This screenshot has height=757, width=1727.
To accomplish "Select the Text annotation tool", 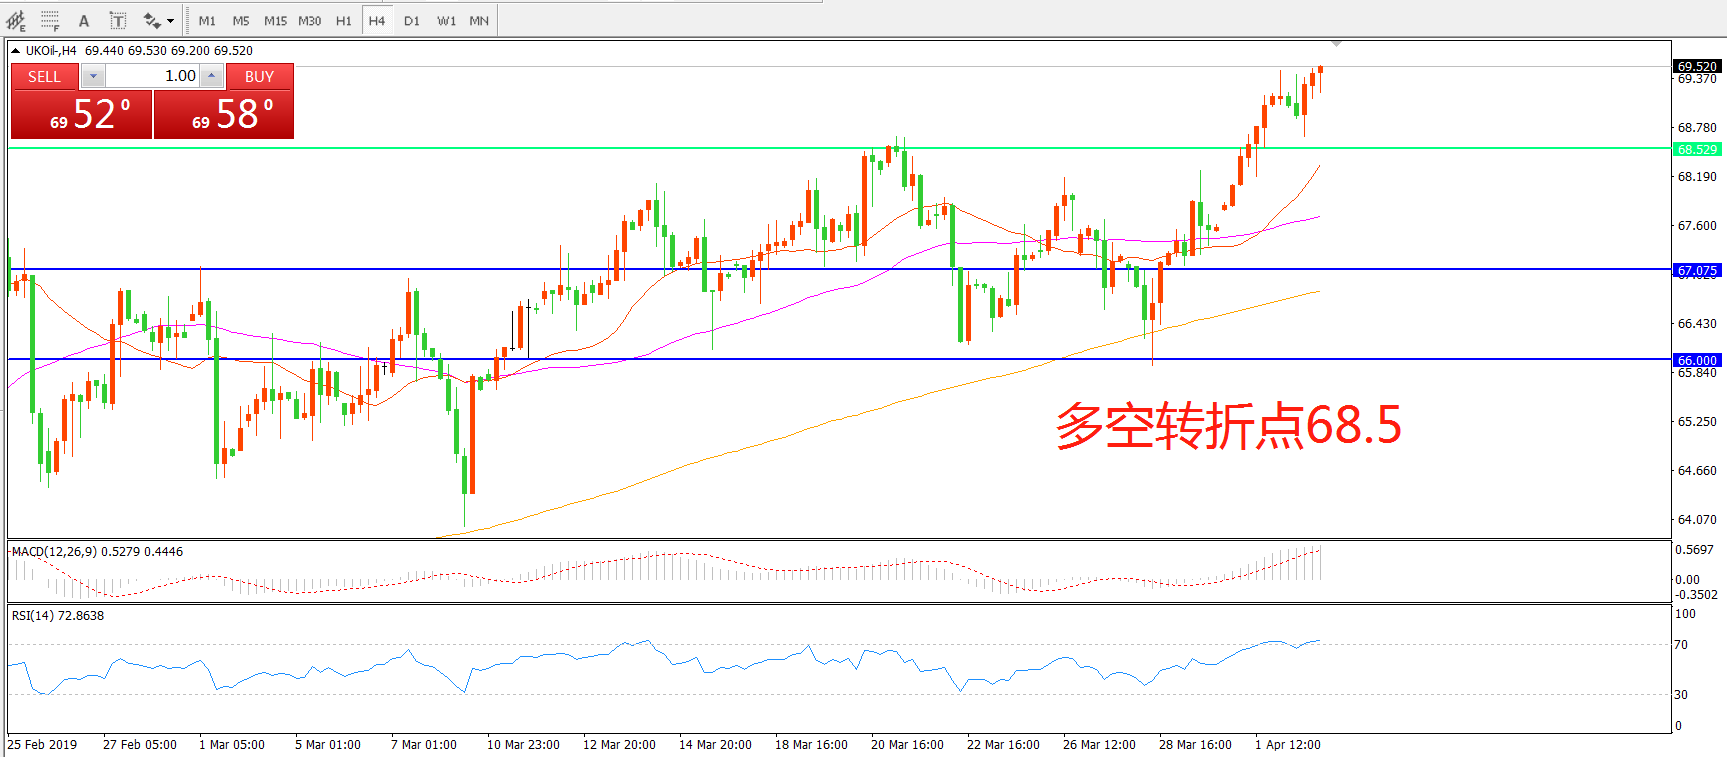I will [x=84, y=20].
